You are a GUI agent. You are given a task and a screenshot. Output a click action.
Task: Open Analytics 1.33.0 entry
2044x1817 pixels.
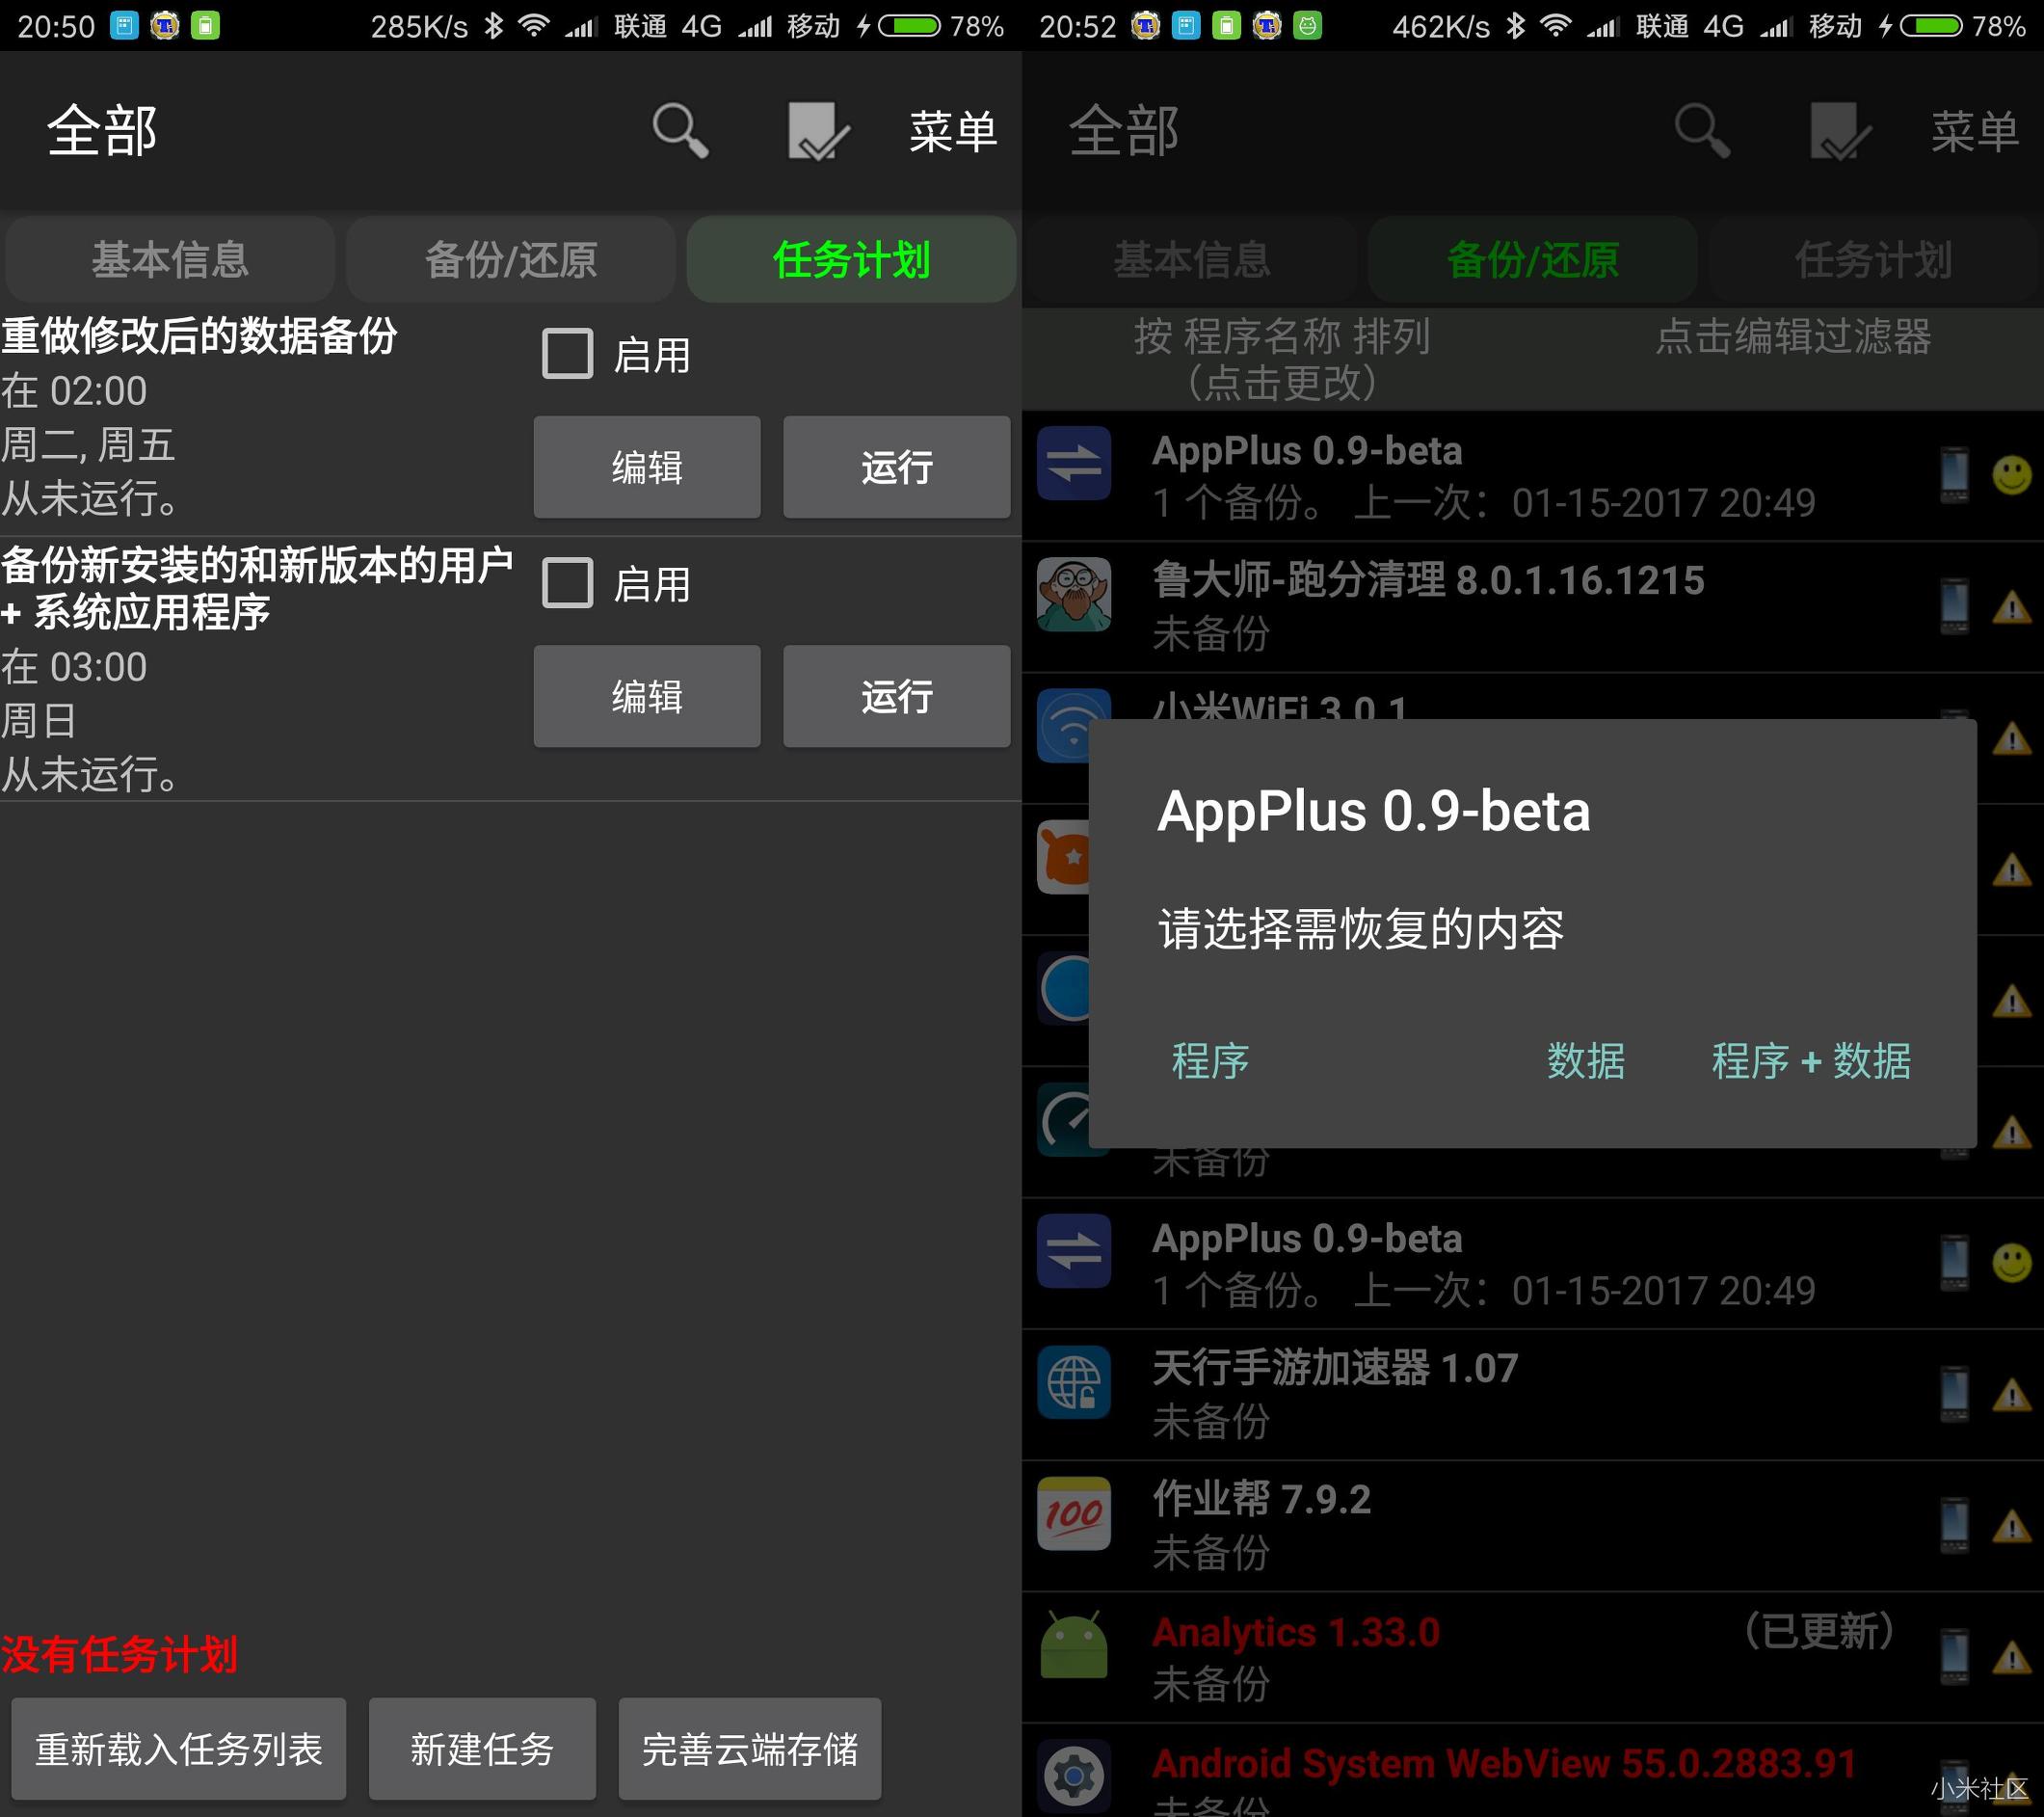[1533, 1658]
